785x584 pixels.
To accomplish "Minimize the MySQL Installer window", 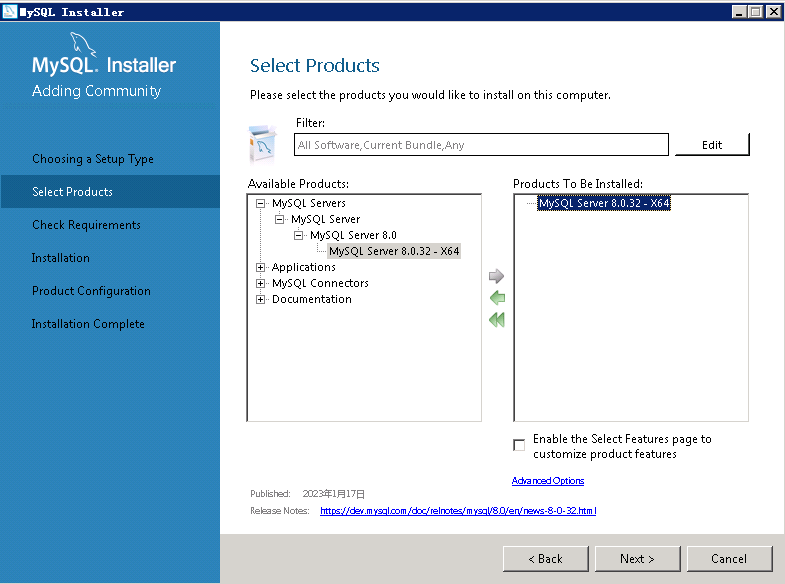I will (738, 12).
